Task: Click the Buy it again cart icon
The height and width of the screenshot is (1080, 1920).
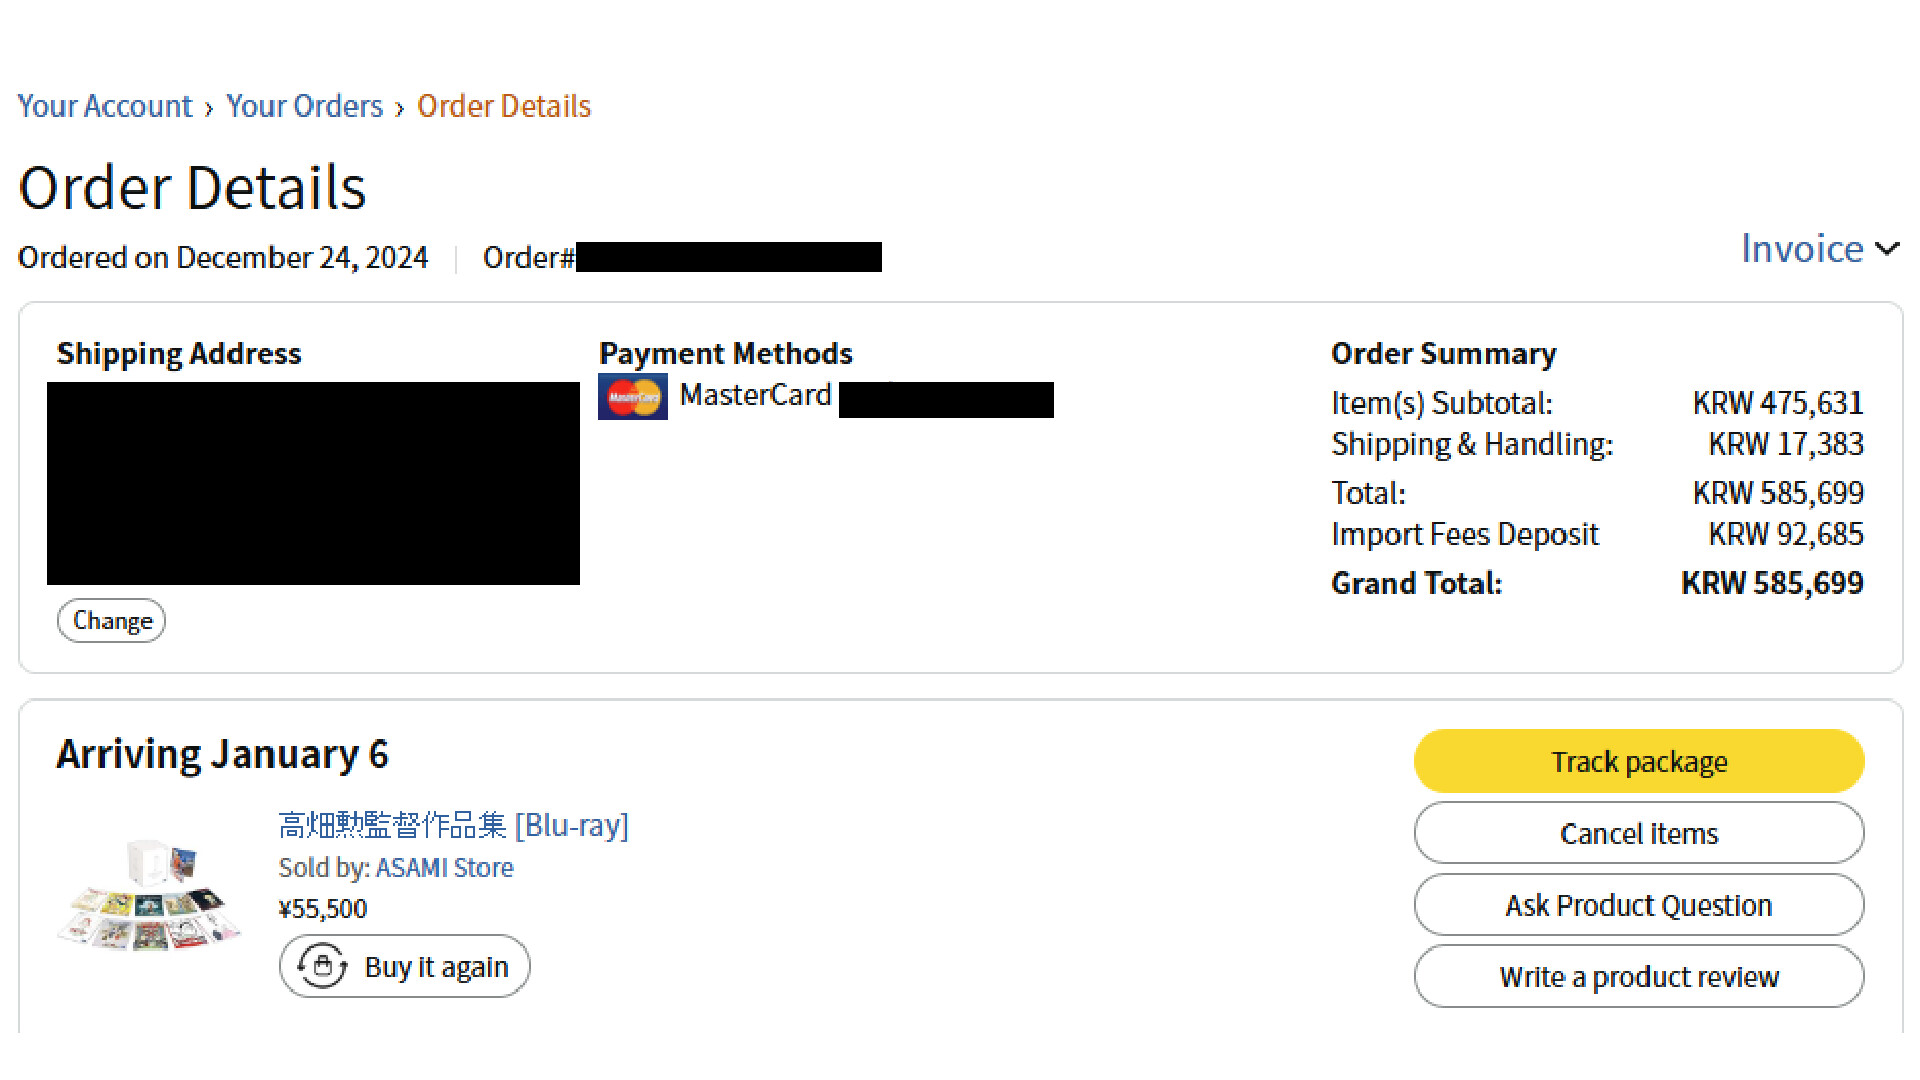Action: click(322, 966)
